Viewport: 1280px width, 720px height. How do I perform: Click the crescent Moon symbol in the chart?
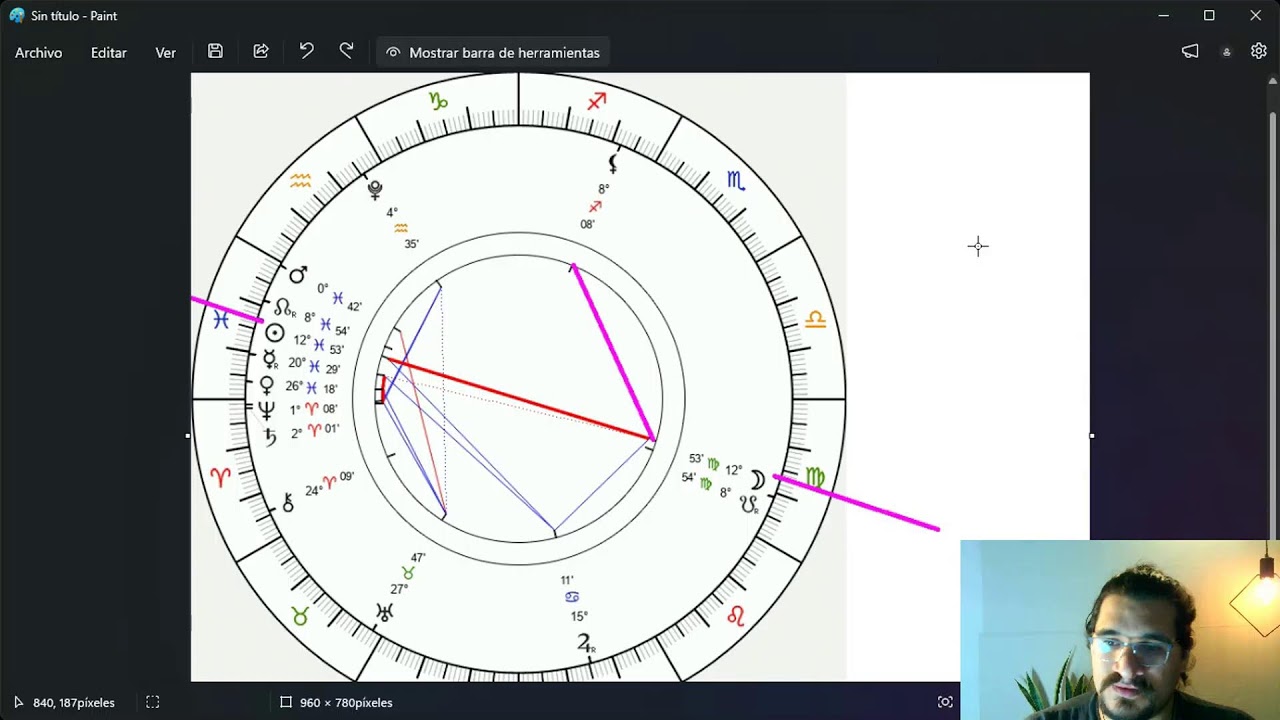tap(758, 480)
